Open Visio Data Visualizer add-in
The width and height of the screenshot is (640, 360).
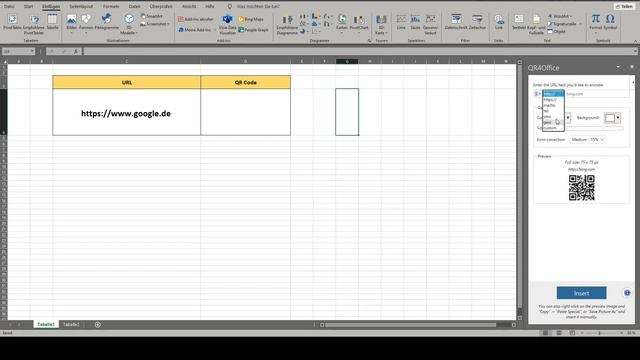(x=227, y=24)
